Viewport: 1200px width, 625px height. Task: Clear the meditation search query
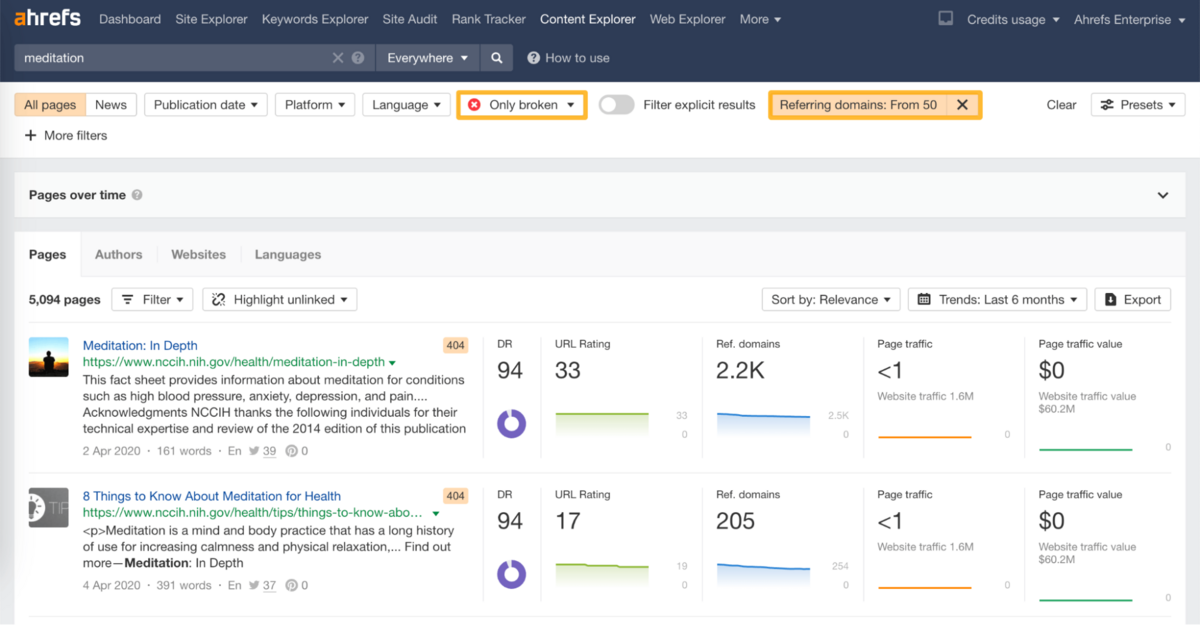pos(338,58)
